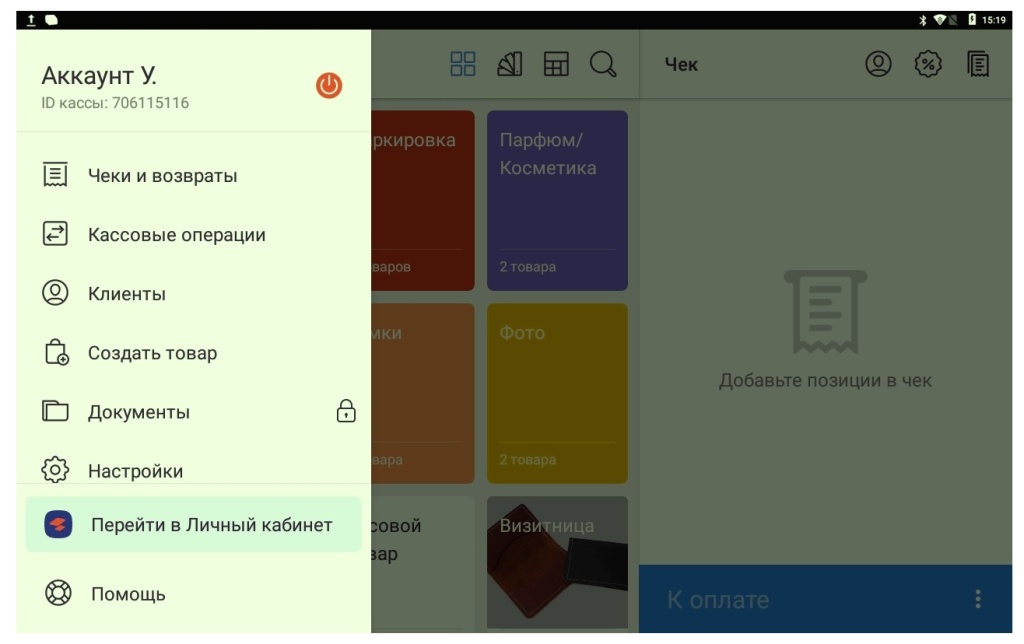Open Настройки from side menu
This screenshot has height=644, width=1024.
pos(135,470)
